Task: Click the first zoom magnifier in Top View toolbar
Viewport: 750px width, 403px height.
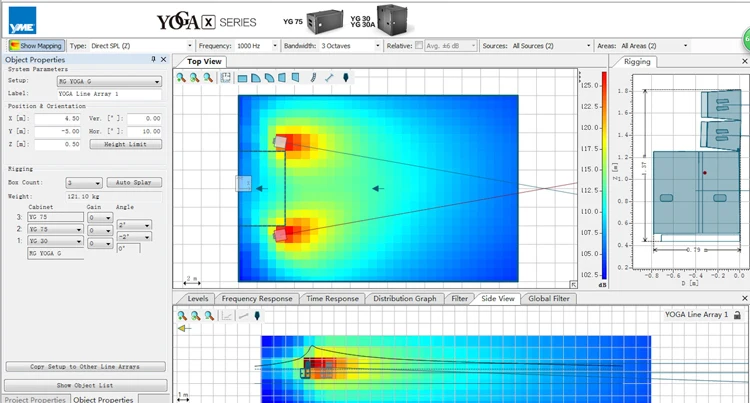Action: point(181,77)
